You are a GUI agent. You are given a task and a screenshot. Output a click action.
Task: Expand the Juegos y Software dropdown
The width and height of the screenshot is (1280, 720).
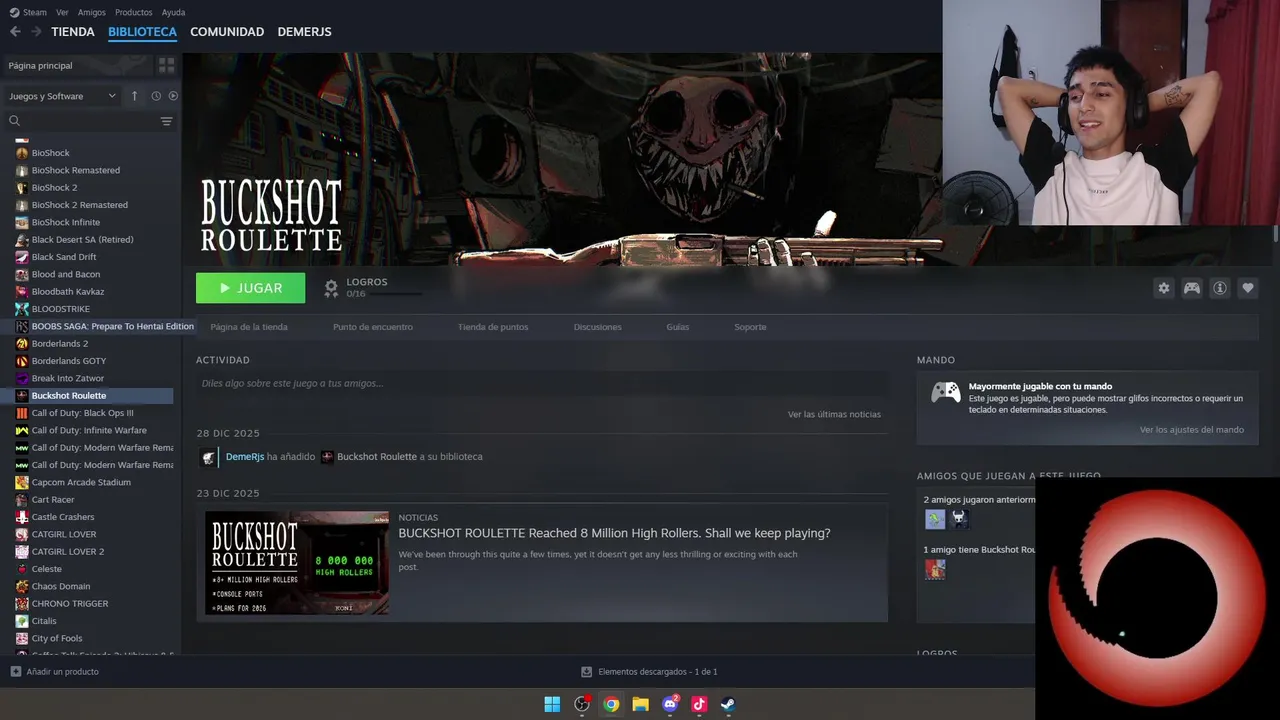(62, 96)
